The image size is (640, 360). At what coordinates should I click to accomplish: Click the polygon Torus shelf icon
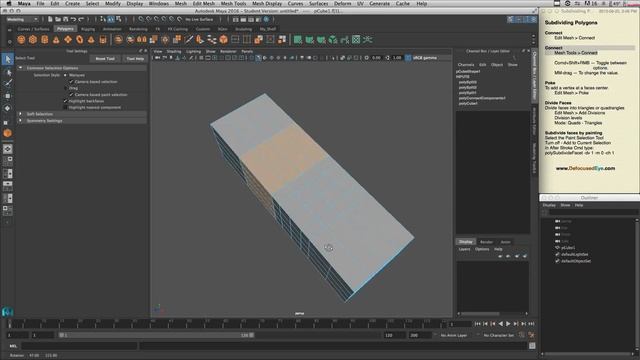[x=80, y=40]
